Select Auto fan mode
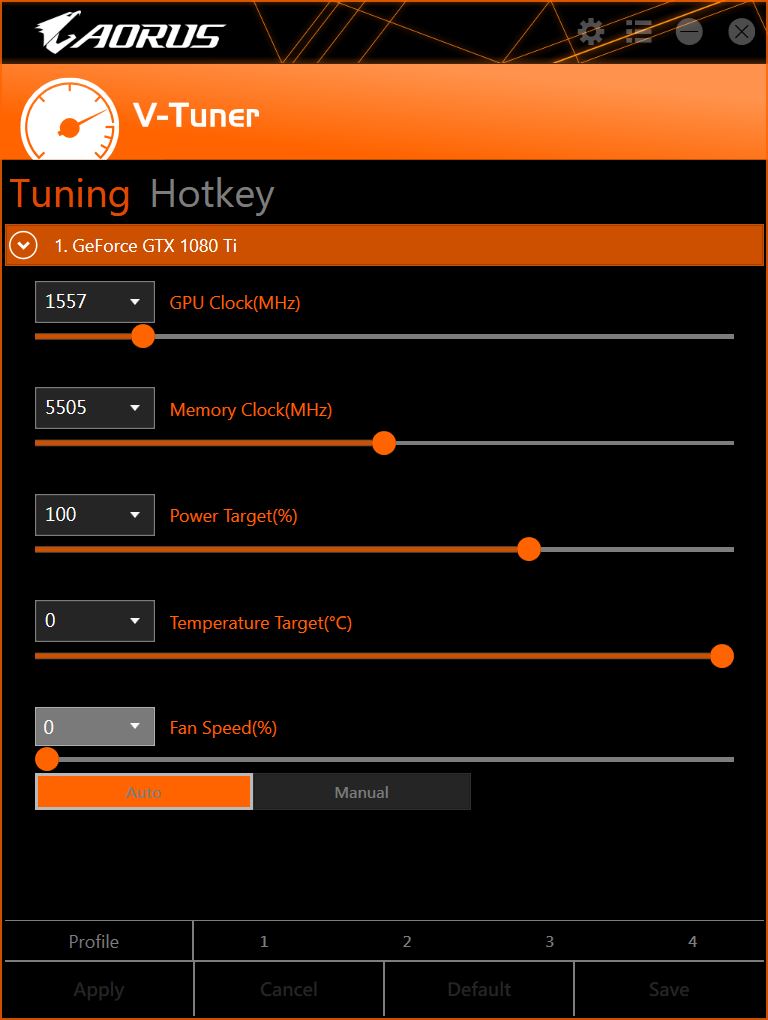Image resolution: width=768 pixels, height=1020 pixels. tap(144, 792)
